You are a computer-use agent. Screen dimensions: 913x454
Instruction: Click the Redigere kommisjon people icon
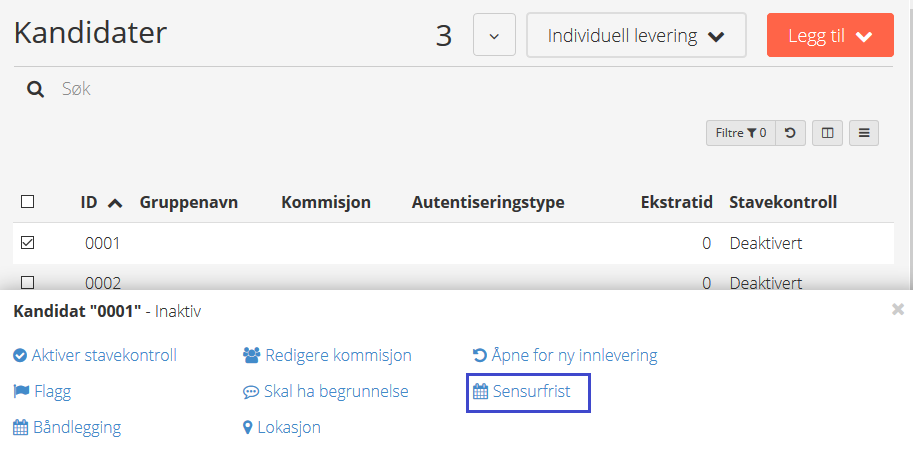(x=251, y=355)
